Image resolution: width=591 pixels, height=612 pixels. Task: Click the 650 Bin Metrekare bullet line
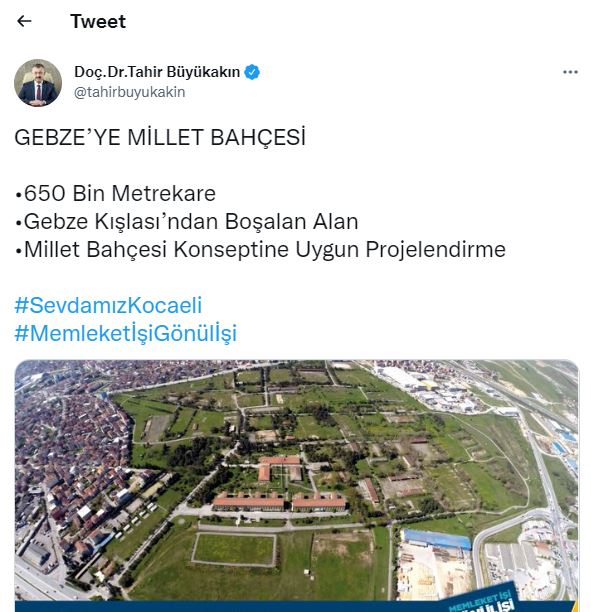[x=116, y=193]
